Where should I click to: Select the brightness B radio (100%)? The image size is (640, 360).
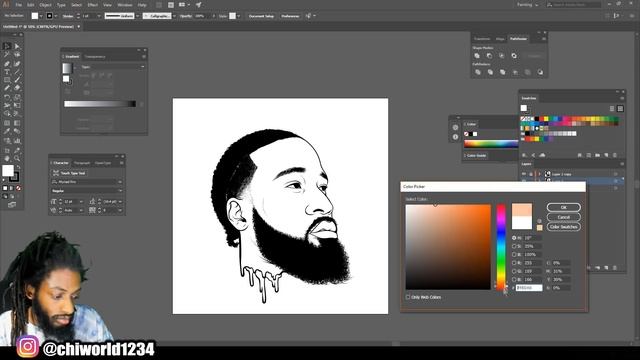(514, 254)
